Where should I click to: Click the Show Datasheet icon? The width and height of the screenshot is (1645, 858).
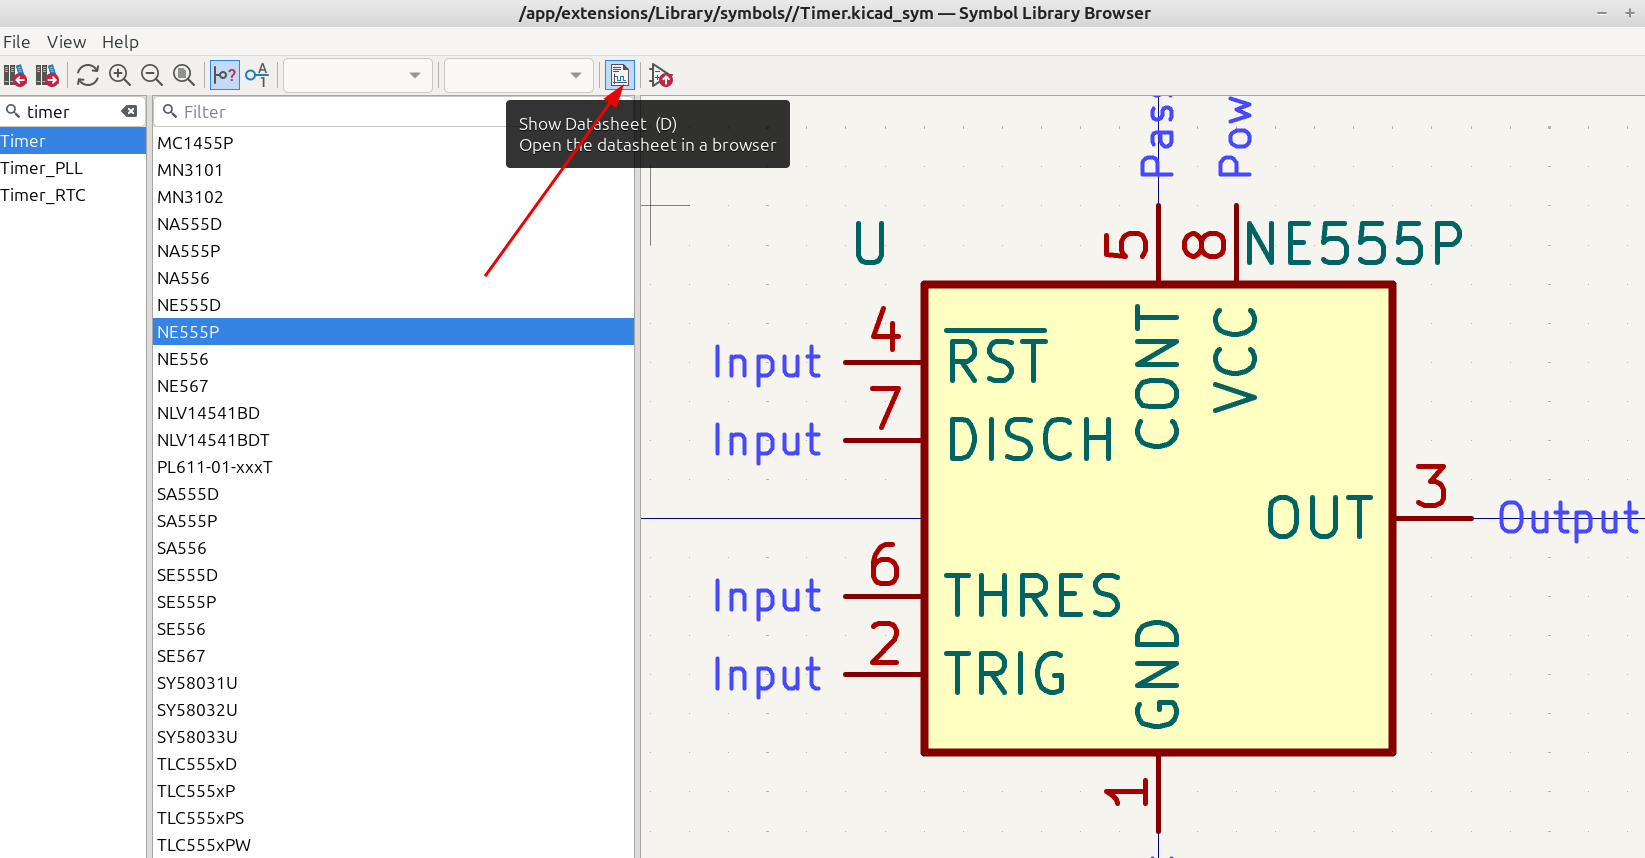click(x=620, y=75)
